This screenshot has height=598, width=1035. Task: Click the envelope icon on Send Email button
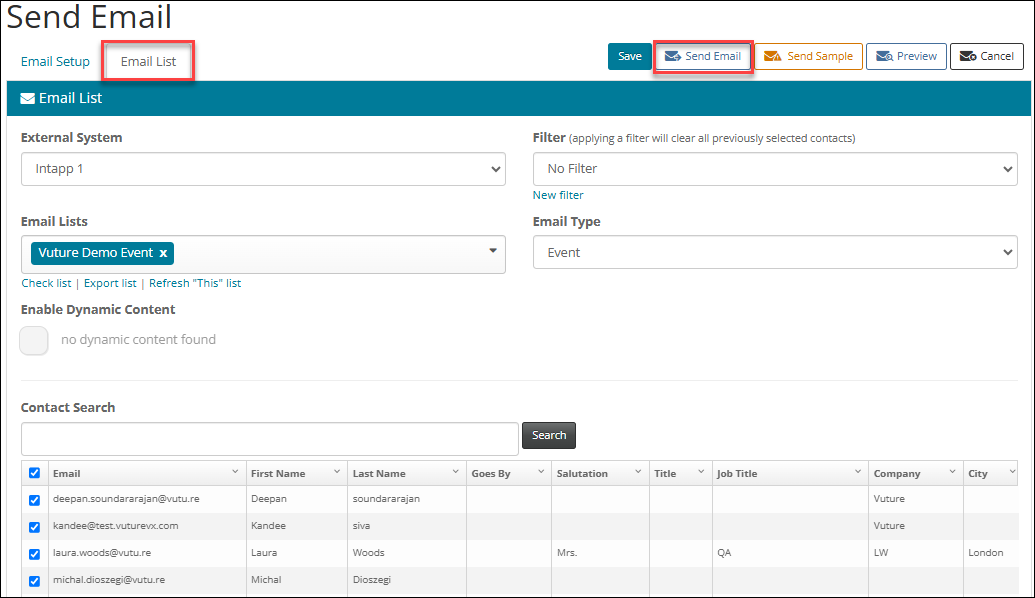point(675,56)
